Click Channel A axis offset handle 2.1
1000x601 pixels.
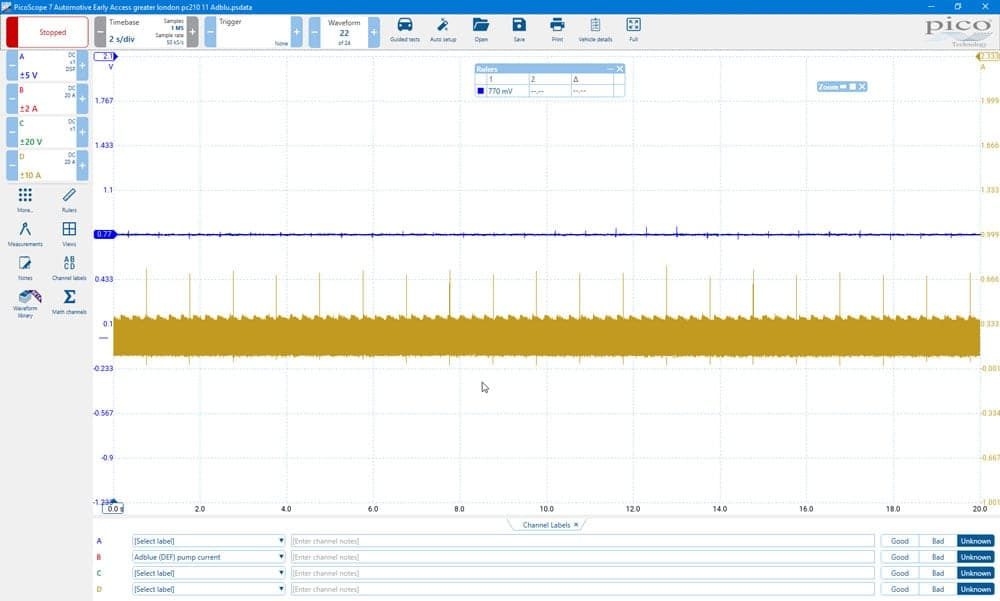coord(106,57)
